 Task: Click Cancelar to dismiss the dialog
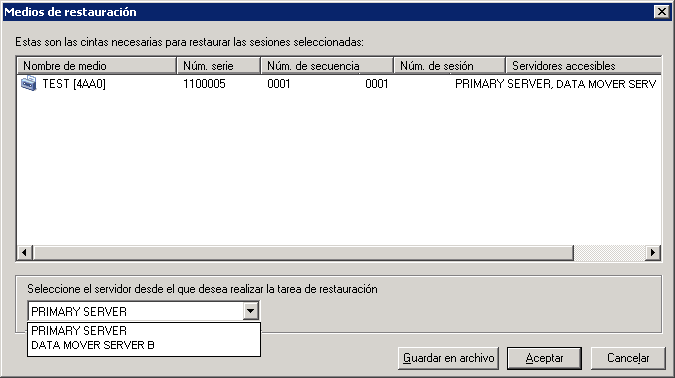628,358
